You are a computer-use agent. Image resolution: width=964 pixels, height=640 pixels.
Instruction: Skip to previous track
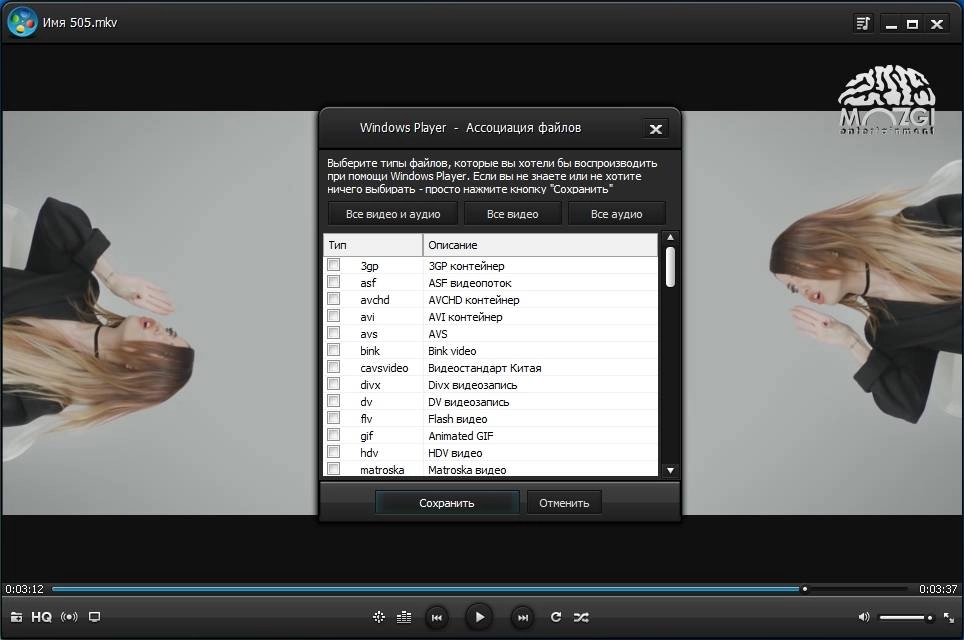pyautogui.click(x=437, y=617)
